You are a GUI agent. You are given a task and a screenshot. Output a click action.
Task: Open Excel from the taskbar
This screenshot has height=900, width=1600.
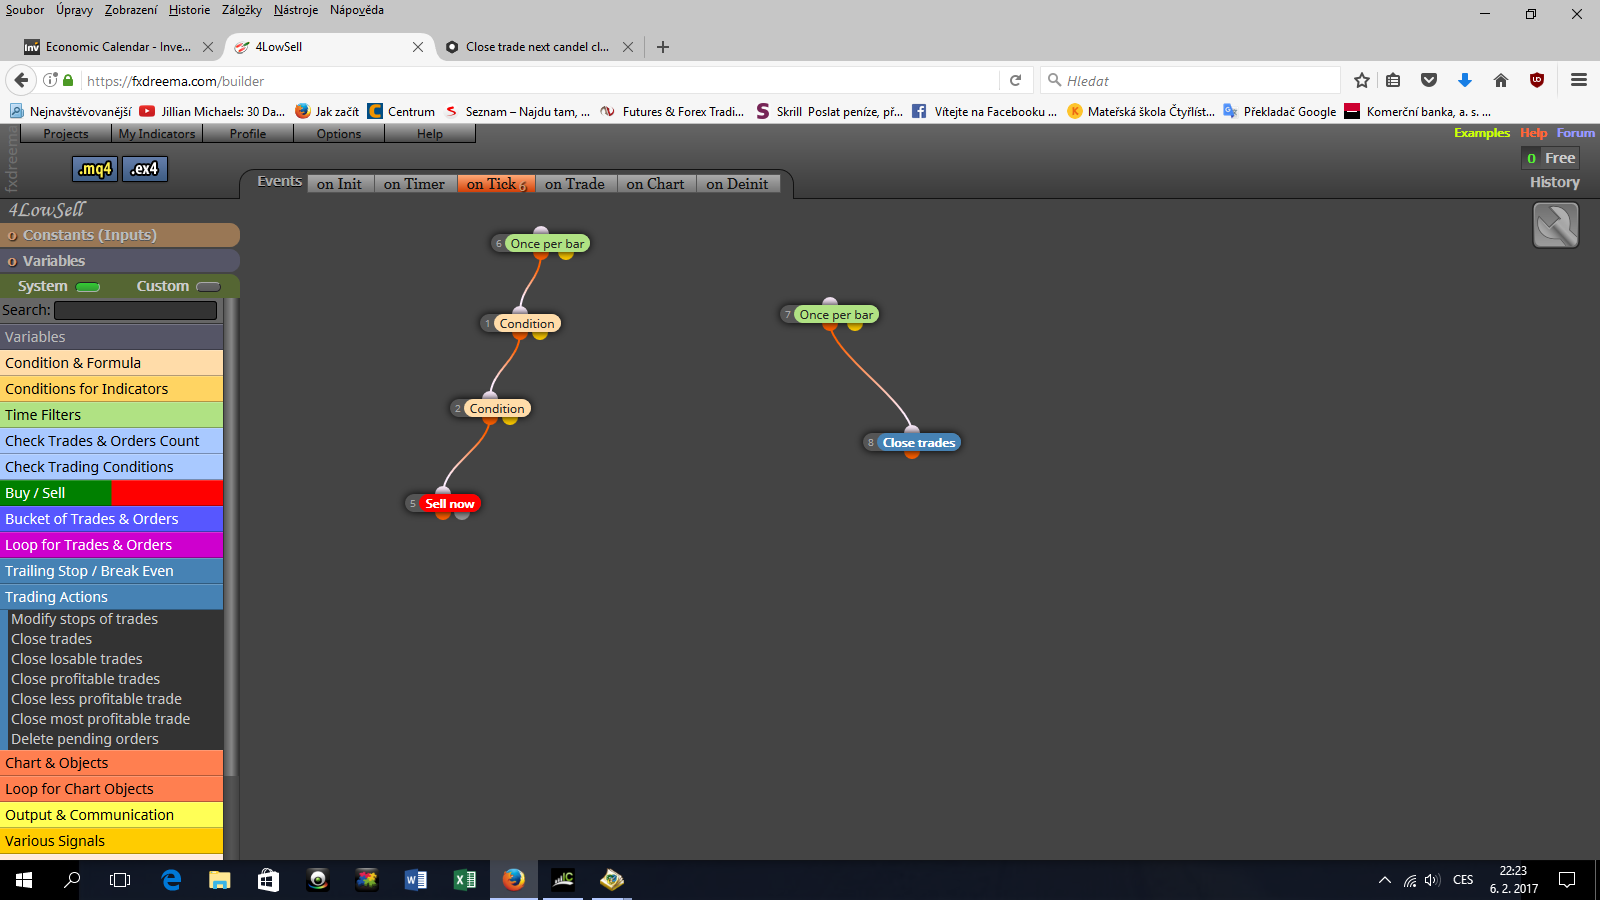tap(465, 880)
